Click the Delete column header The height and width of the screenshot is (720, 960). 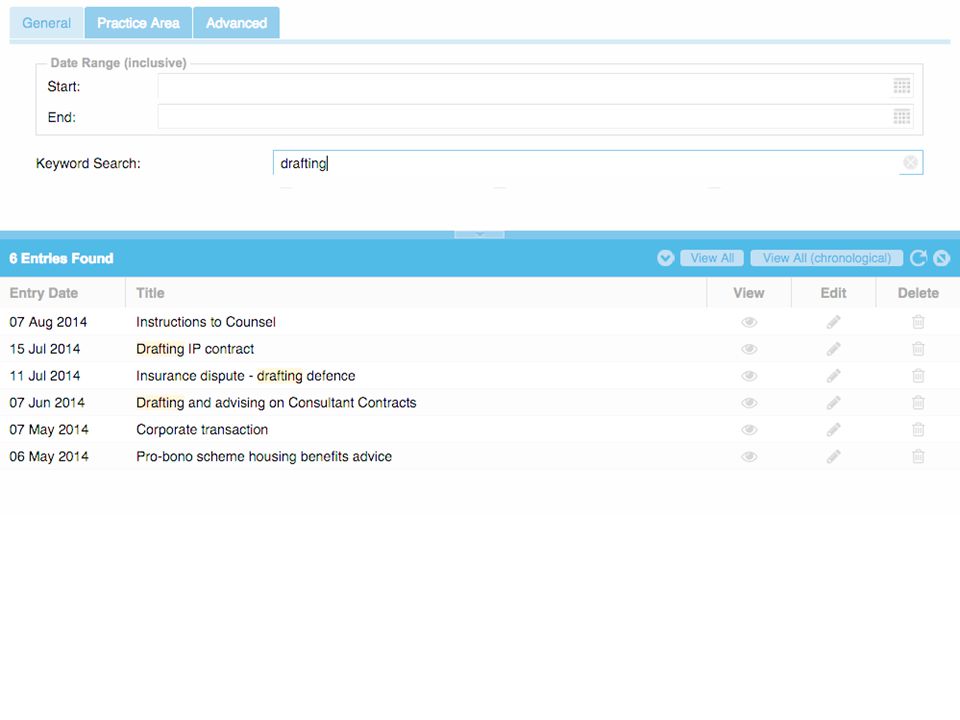pyautogui.click(x=918, y=293)
